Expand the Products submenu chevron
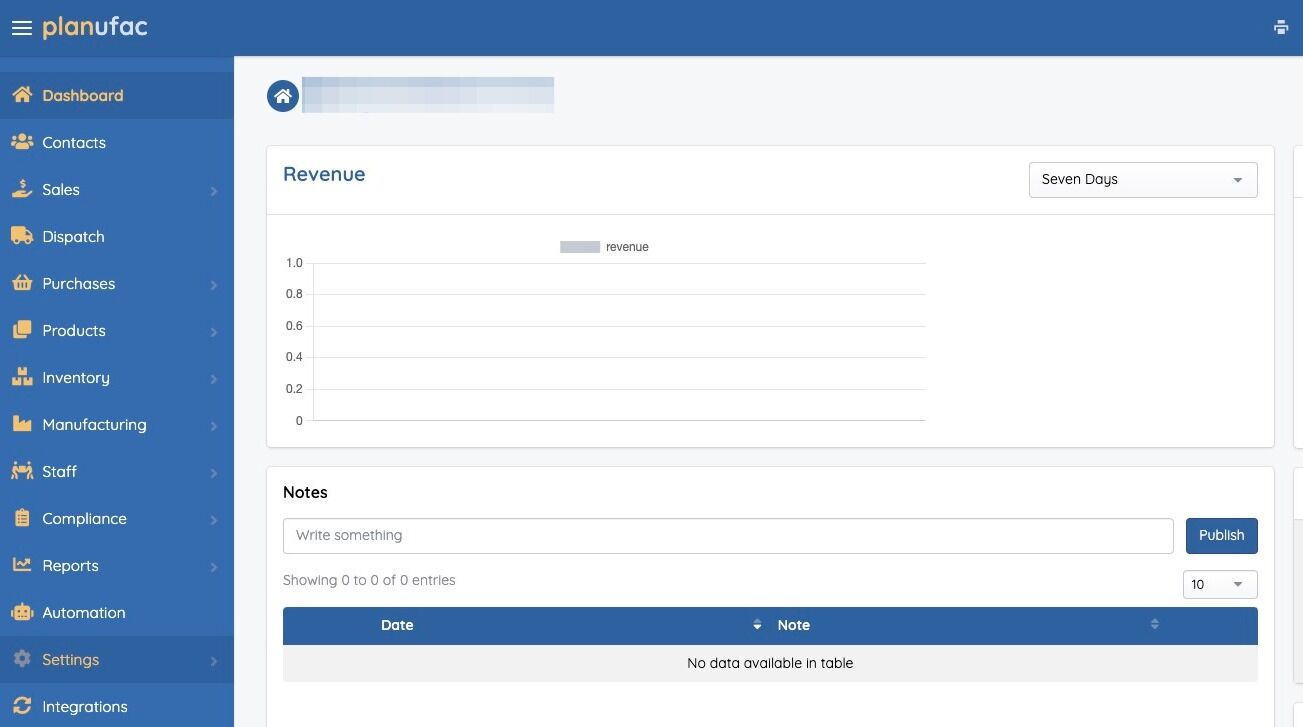This screenshot has height=727, width=1303. (x=214, y=331)
